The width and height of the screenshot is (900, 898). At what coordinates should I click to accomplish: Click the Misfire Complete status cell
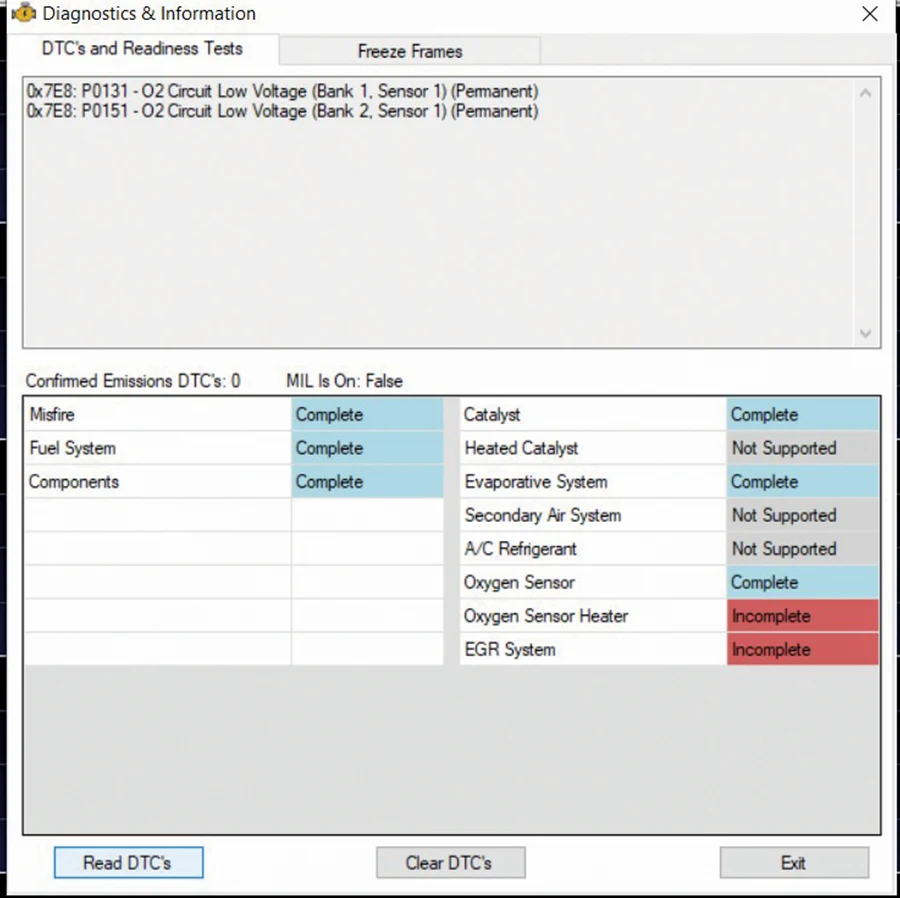pos(366,414)
